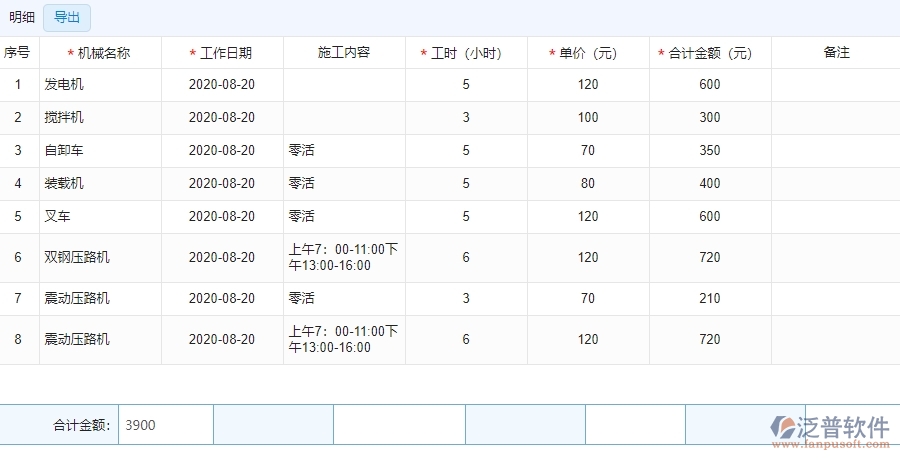
Task: Click the 施工内容 column header
Action: click(344, 53)
